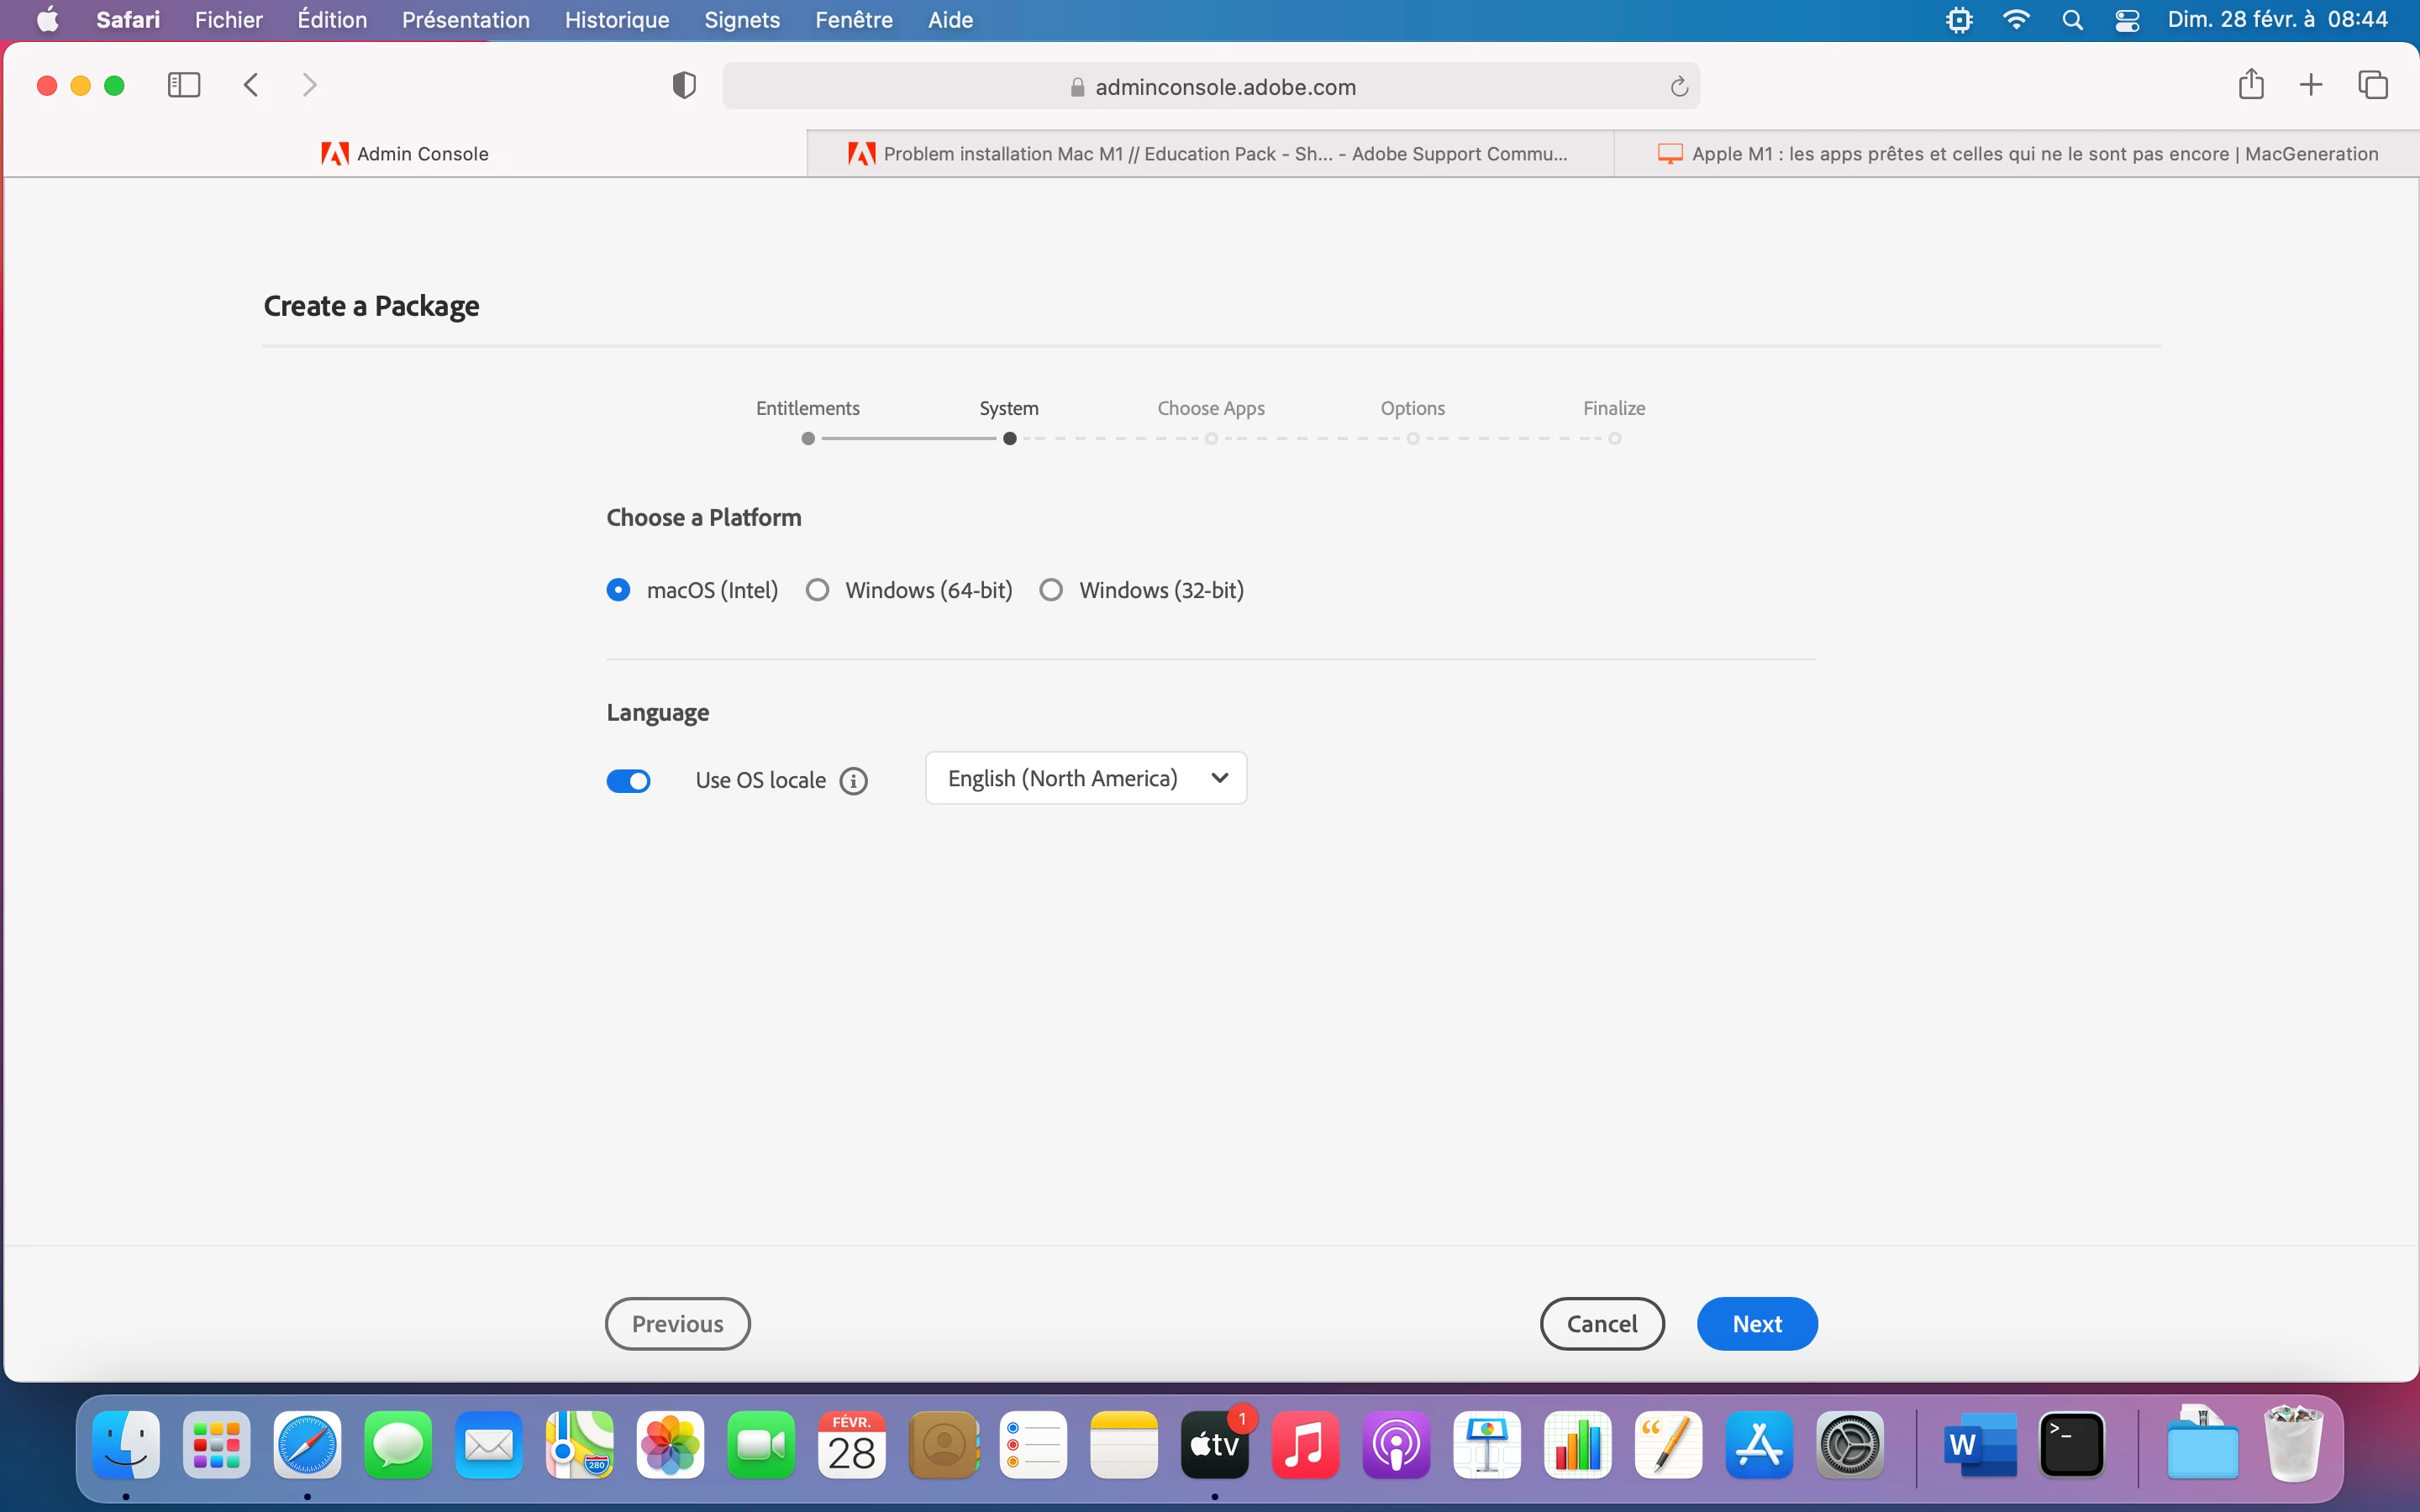Switch to Problem installation Mac M1 tab
Viewport: 2420px width, 1512px height.
[x=1210, y=154]
